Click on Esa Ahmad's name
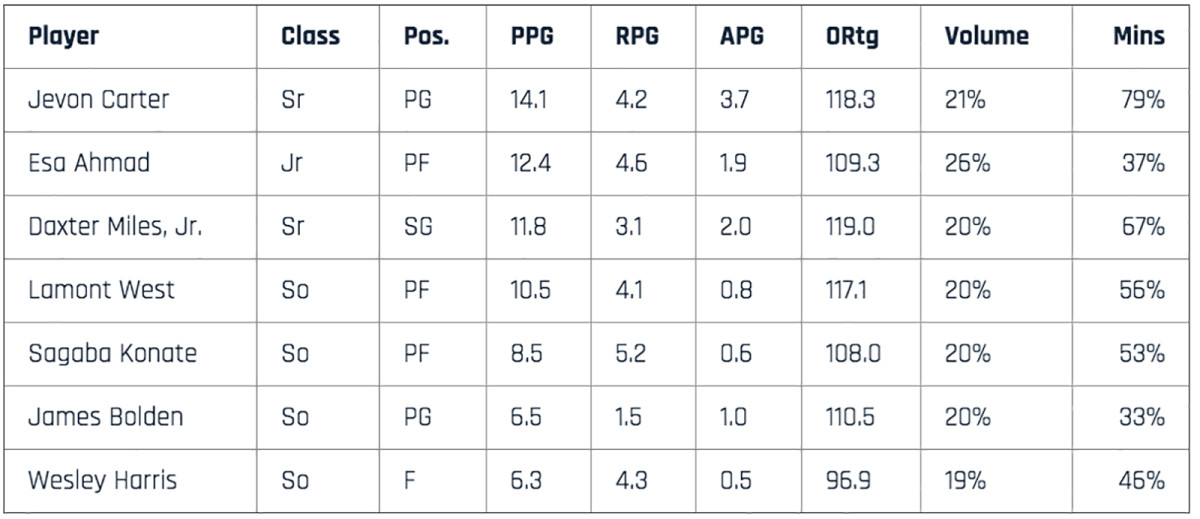Screen dimensions: 1200x519 click(89, 163)
